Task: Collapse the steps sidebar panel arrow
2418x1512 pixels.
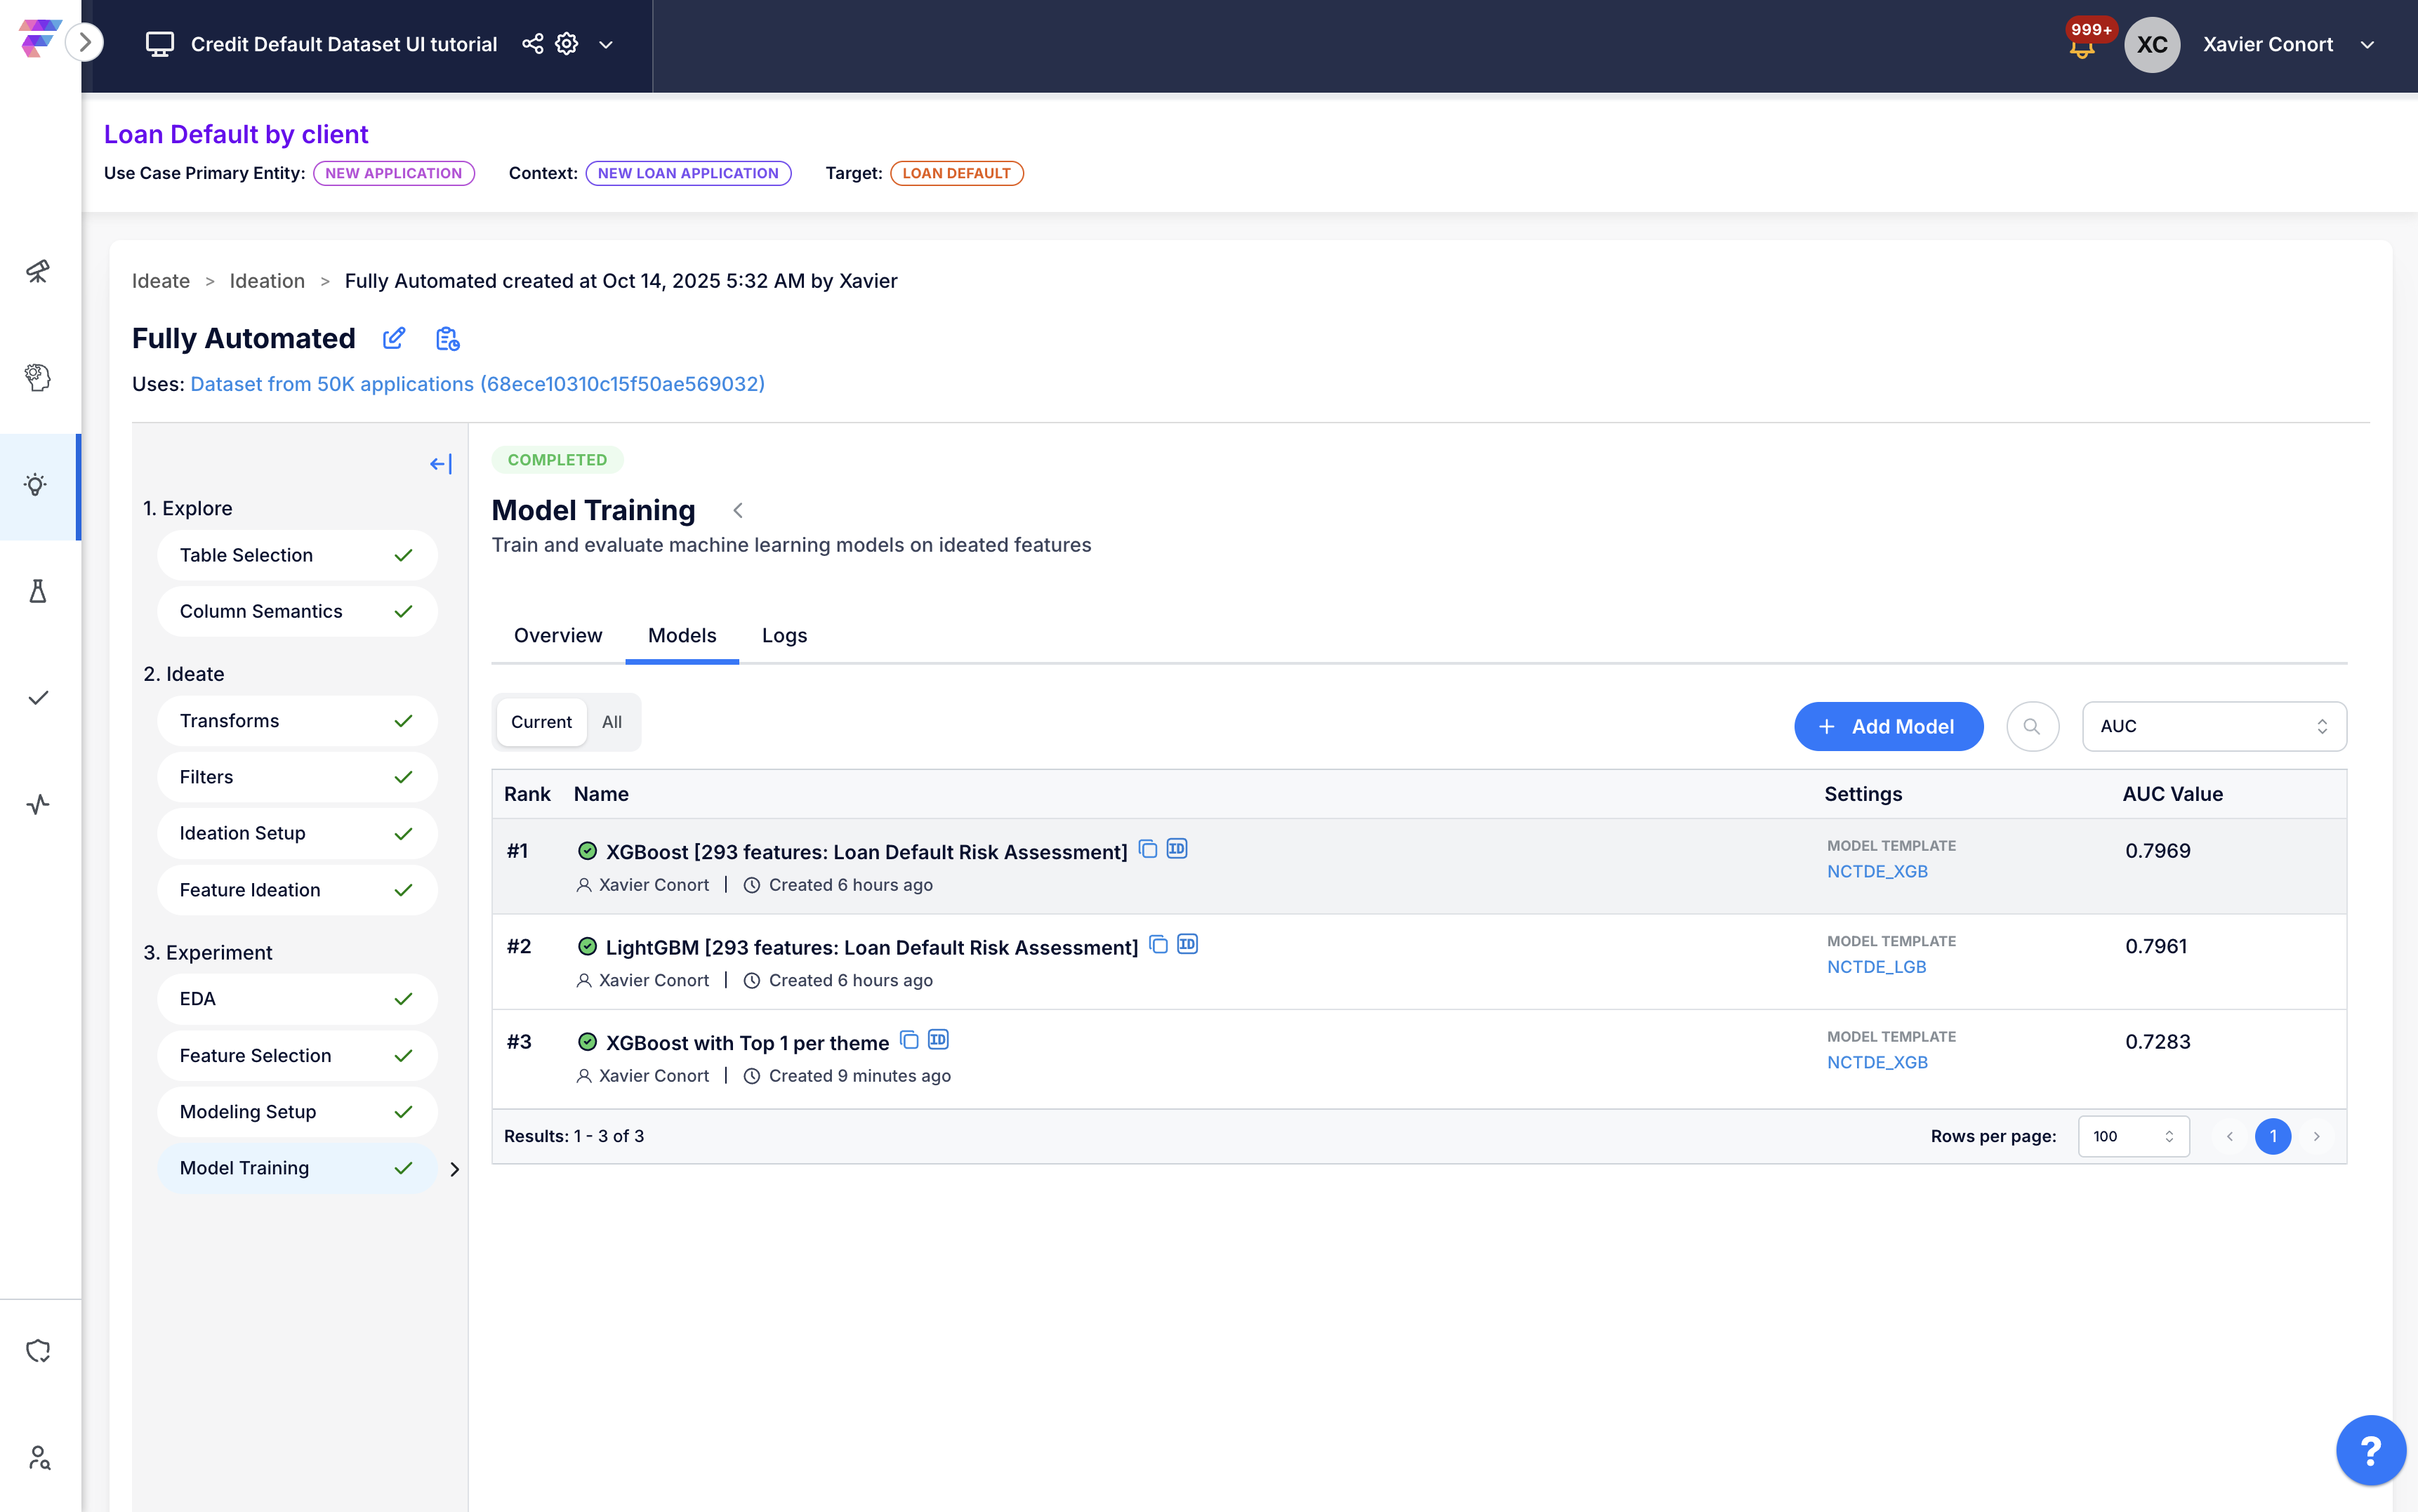Action: coord(440,464)
